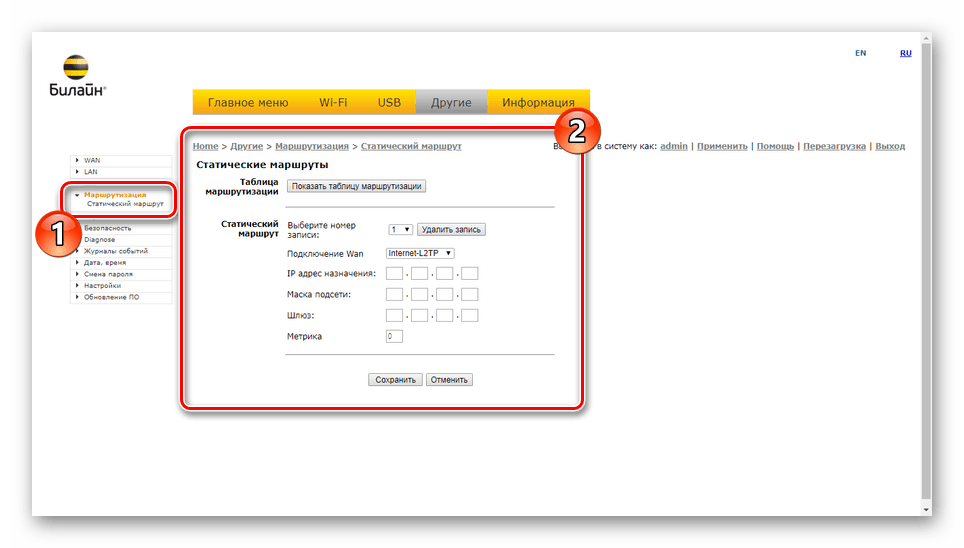964x548 pixels.
Task: Click fourth octet of Маска подсети
Action: pyautogui.click(x=470, y=295)
